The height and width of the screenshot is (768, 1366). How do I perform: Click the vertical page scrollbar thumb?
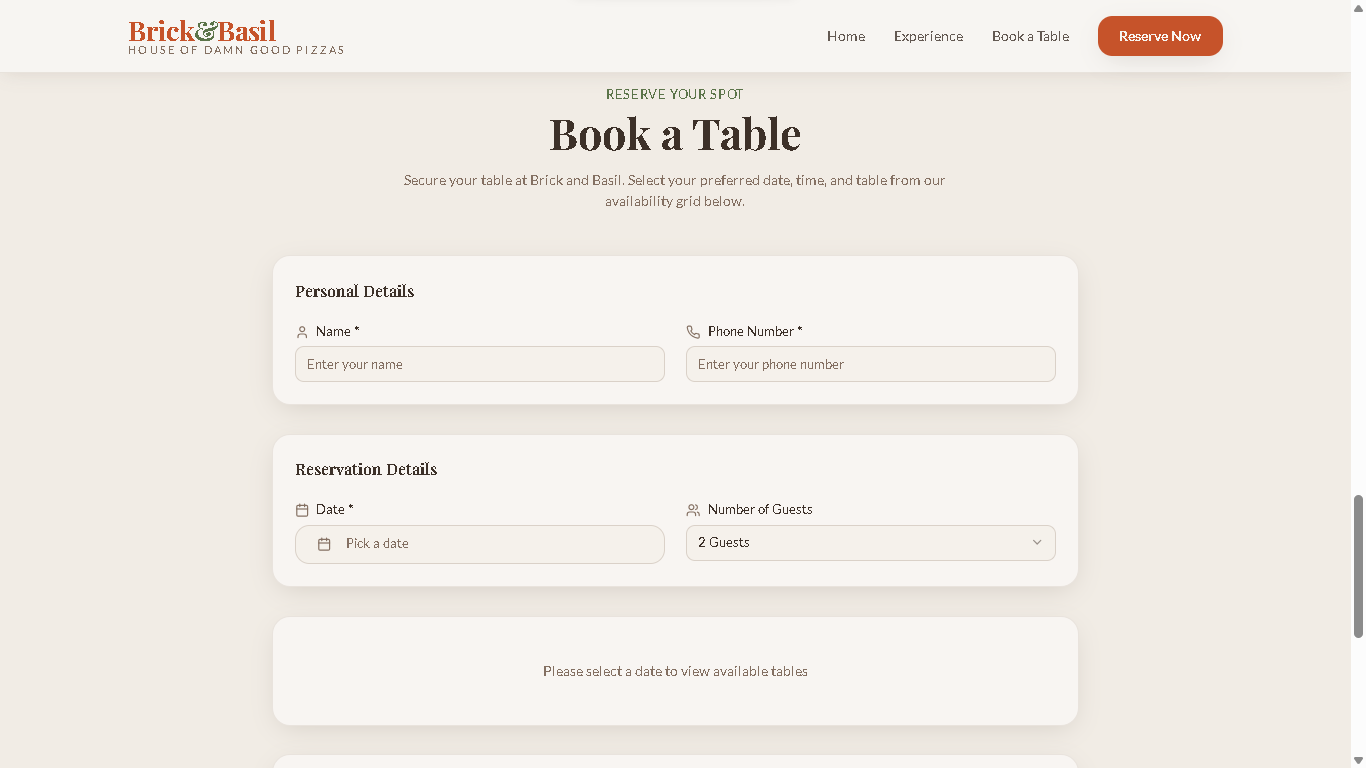click(x=1357, y=565)
